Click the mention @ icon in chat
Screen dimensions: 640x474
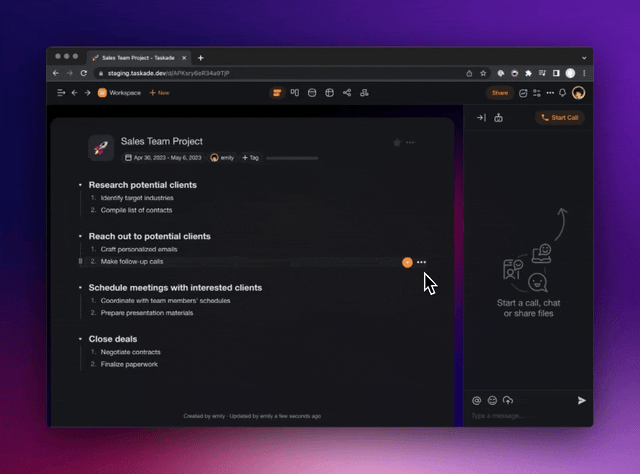pos(477,400)
